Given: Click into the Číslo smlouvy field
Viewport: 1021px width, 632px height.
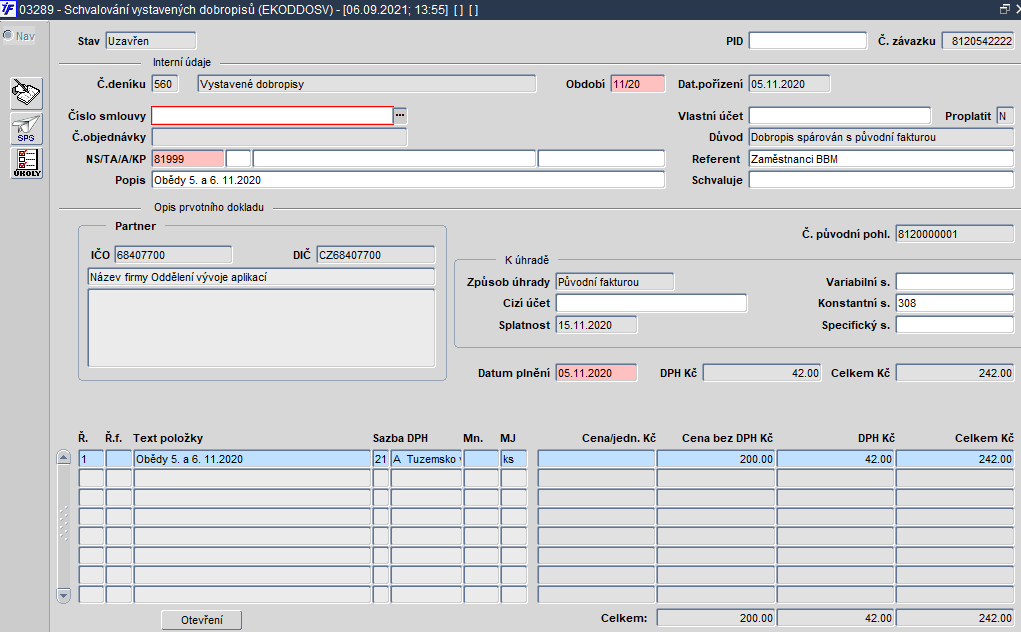Looking at the screenshot, I should [x=272, y=116].
